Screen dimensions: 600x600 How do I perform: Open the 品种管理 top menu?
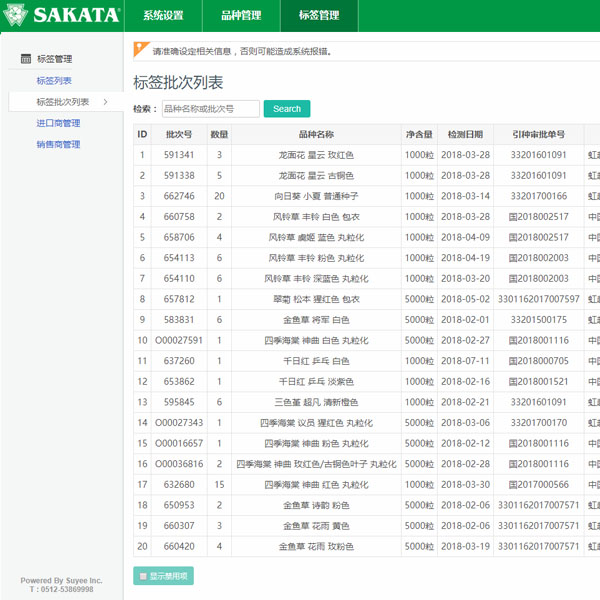coord(241,16)
